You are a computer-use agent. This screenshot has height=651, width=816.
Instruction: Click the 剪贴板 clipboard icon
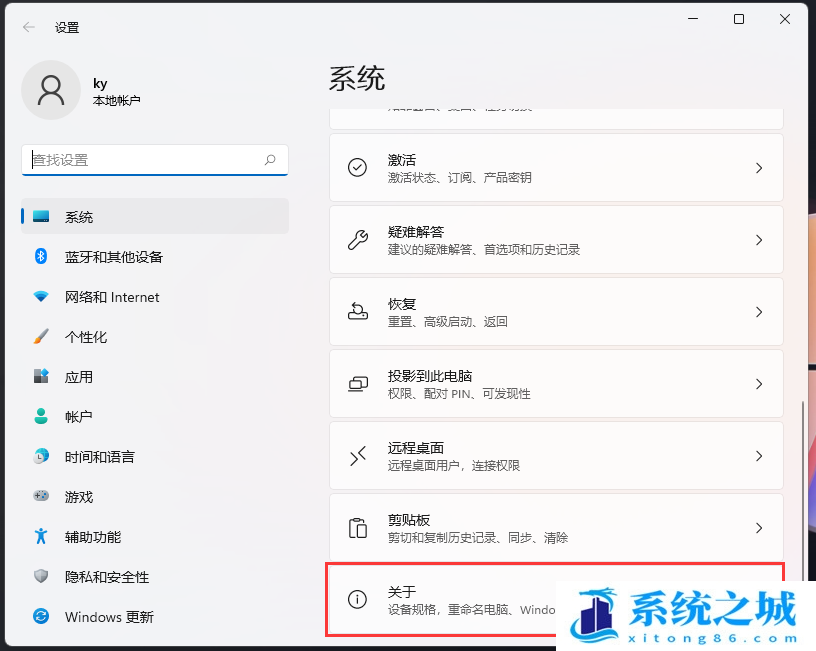(358, 528)
